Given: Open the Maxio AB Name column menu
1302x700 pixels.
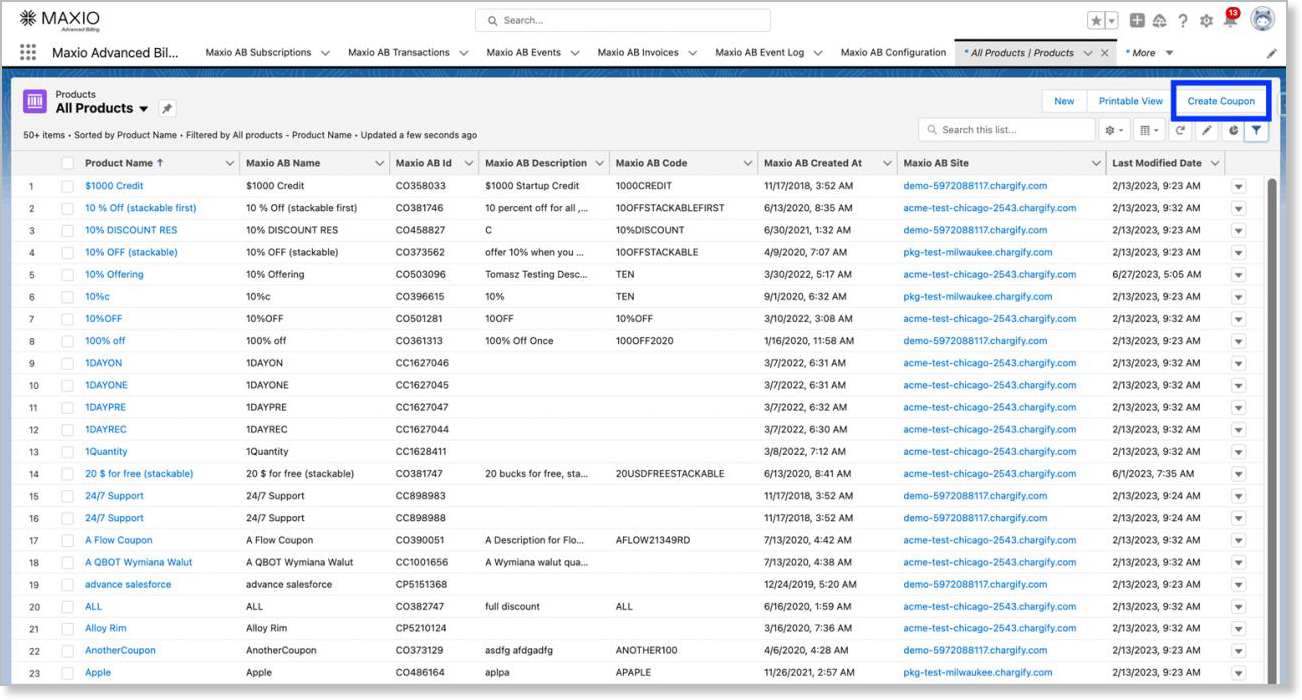Looking at the screenshot, I should click(379, 163).
